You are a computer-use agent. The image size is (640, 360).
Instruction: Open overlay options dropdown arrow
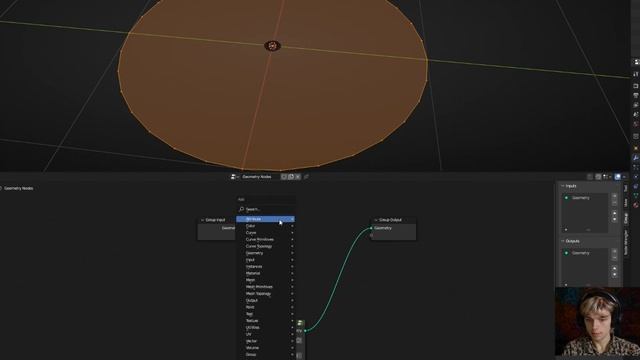(x=624, y=176)
